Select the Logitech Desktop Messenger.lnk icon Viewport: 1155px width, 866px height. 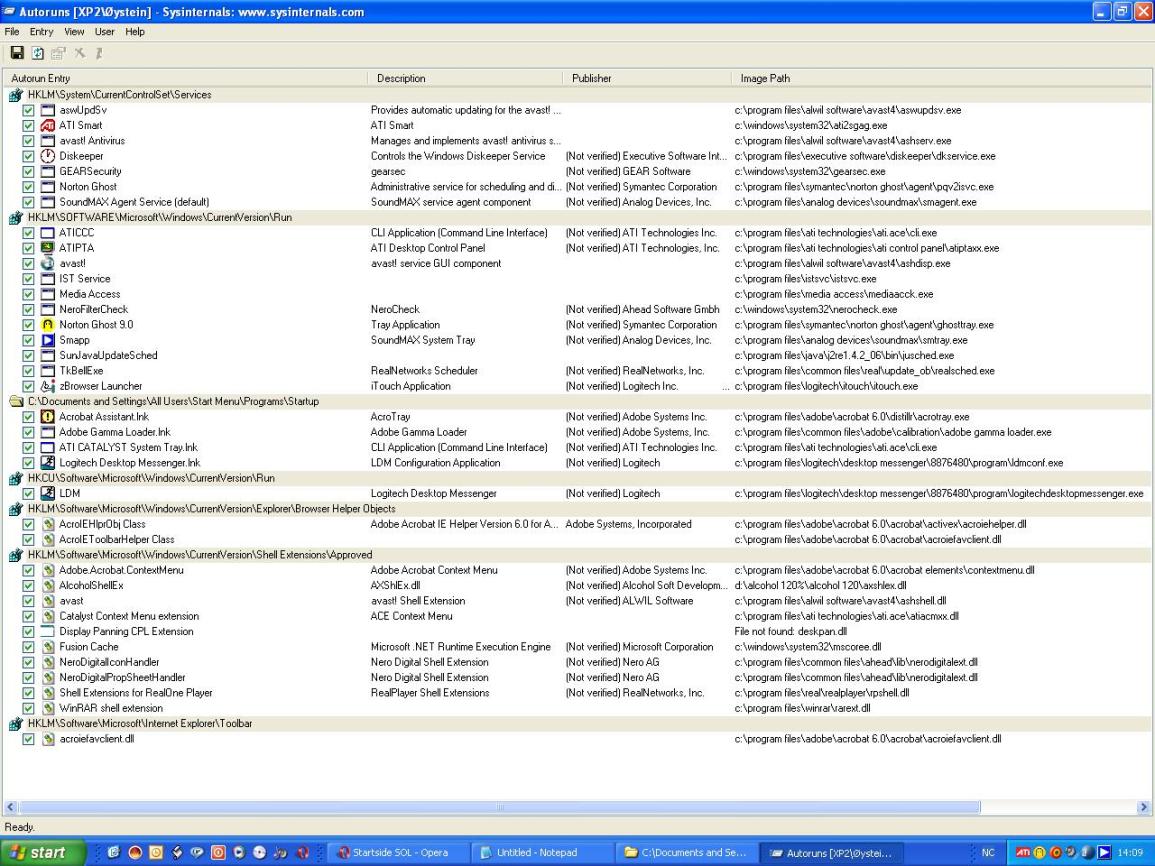[48, 463]
